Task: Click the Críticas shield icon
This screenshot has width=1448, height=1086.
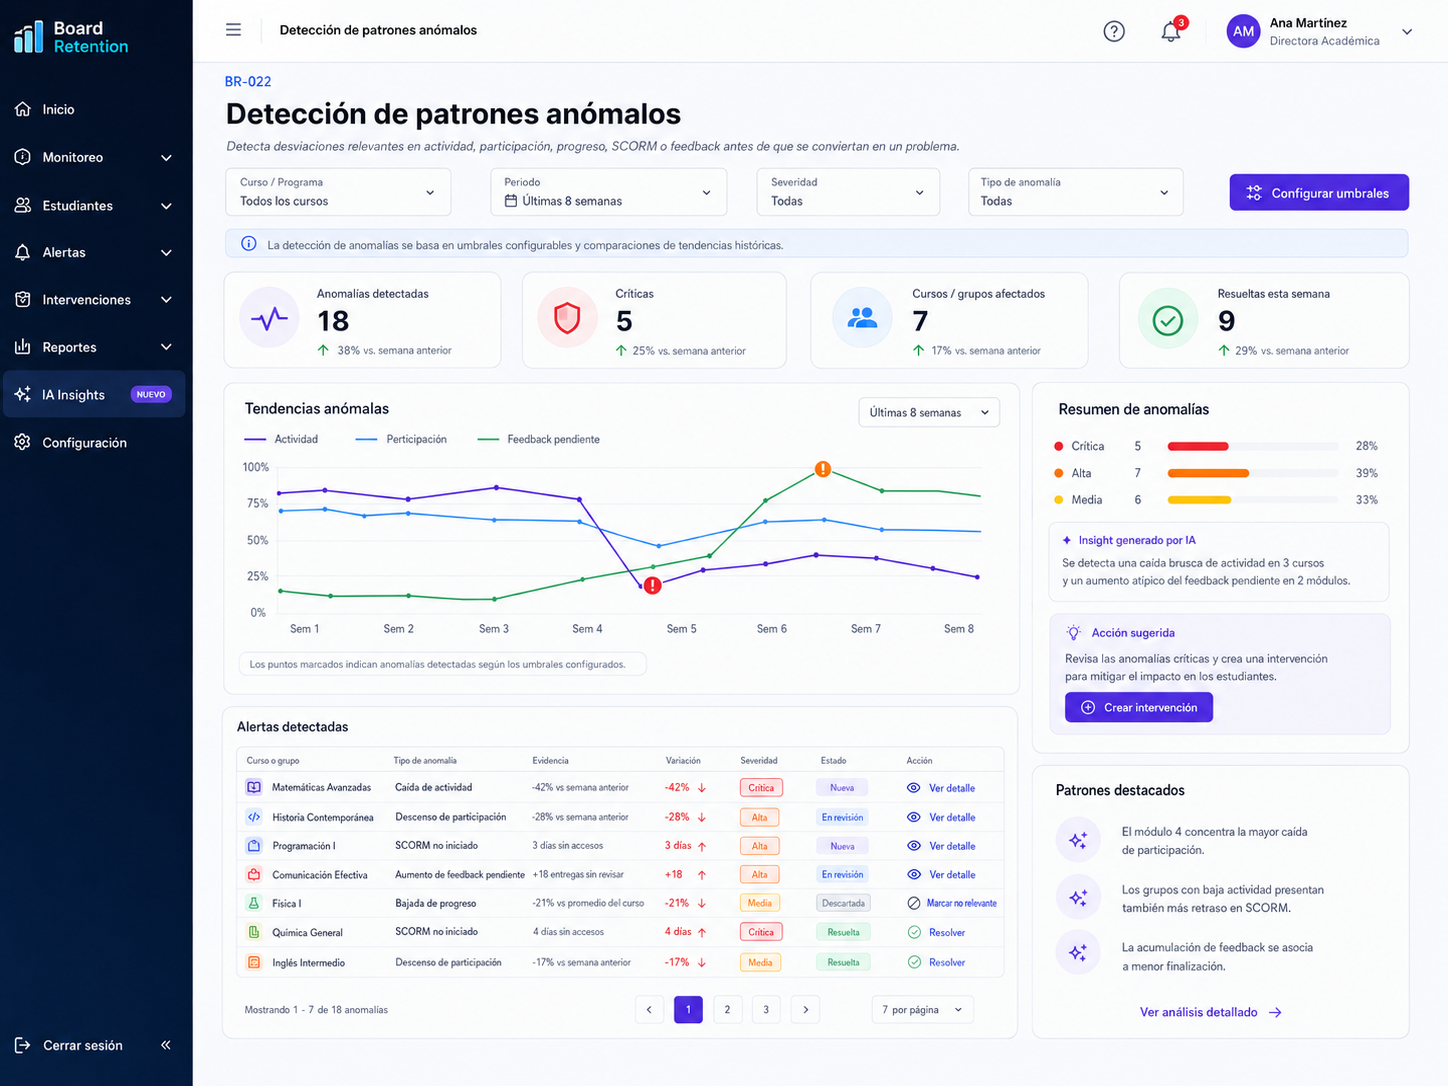Action: 567,319
